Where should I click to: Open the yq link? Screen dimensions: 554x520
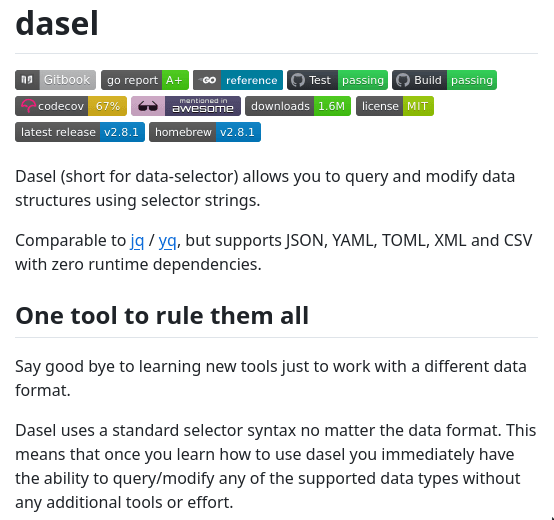[167, 241]
